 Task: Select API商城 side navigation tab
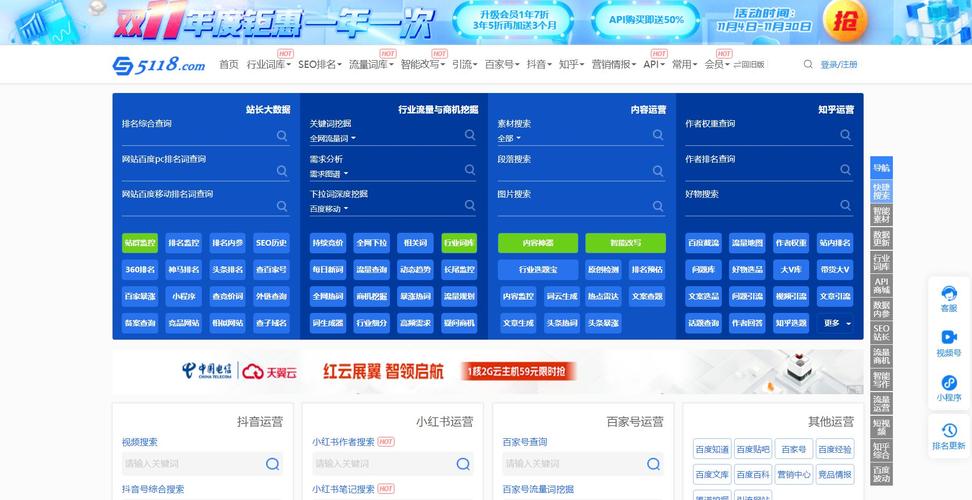point(881,285)
